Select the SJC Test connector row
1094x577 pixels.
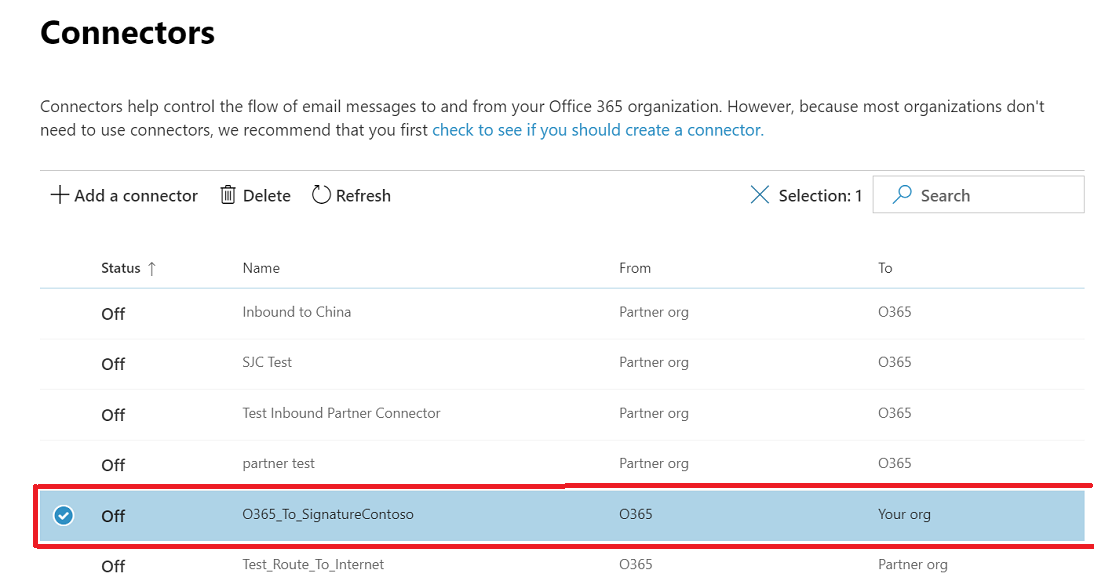pos(267,362)
